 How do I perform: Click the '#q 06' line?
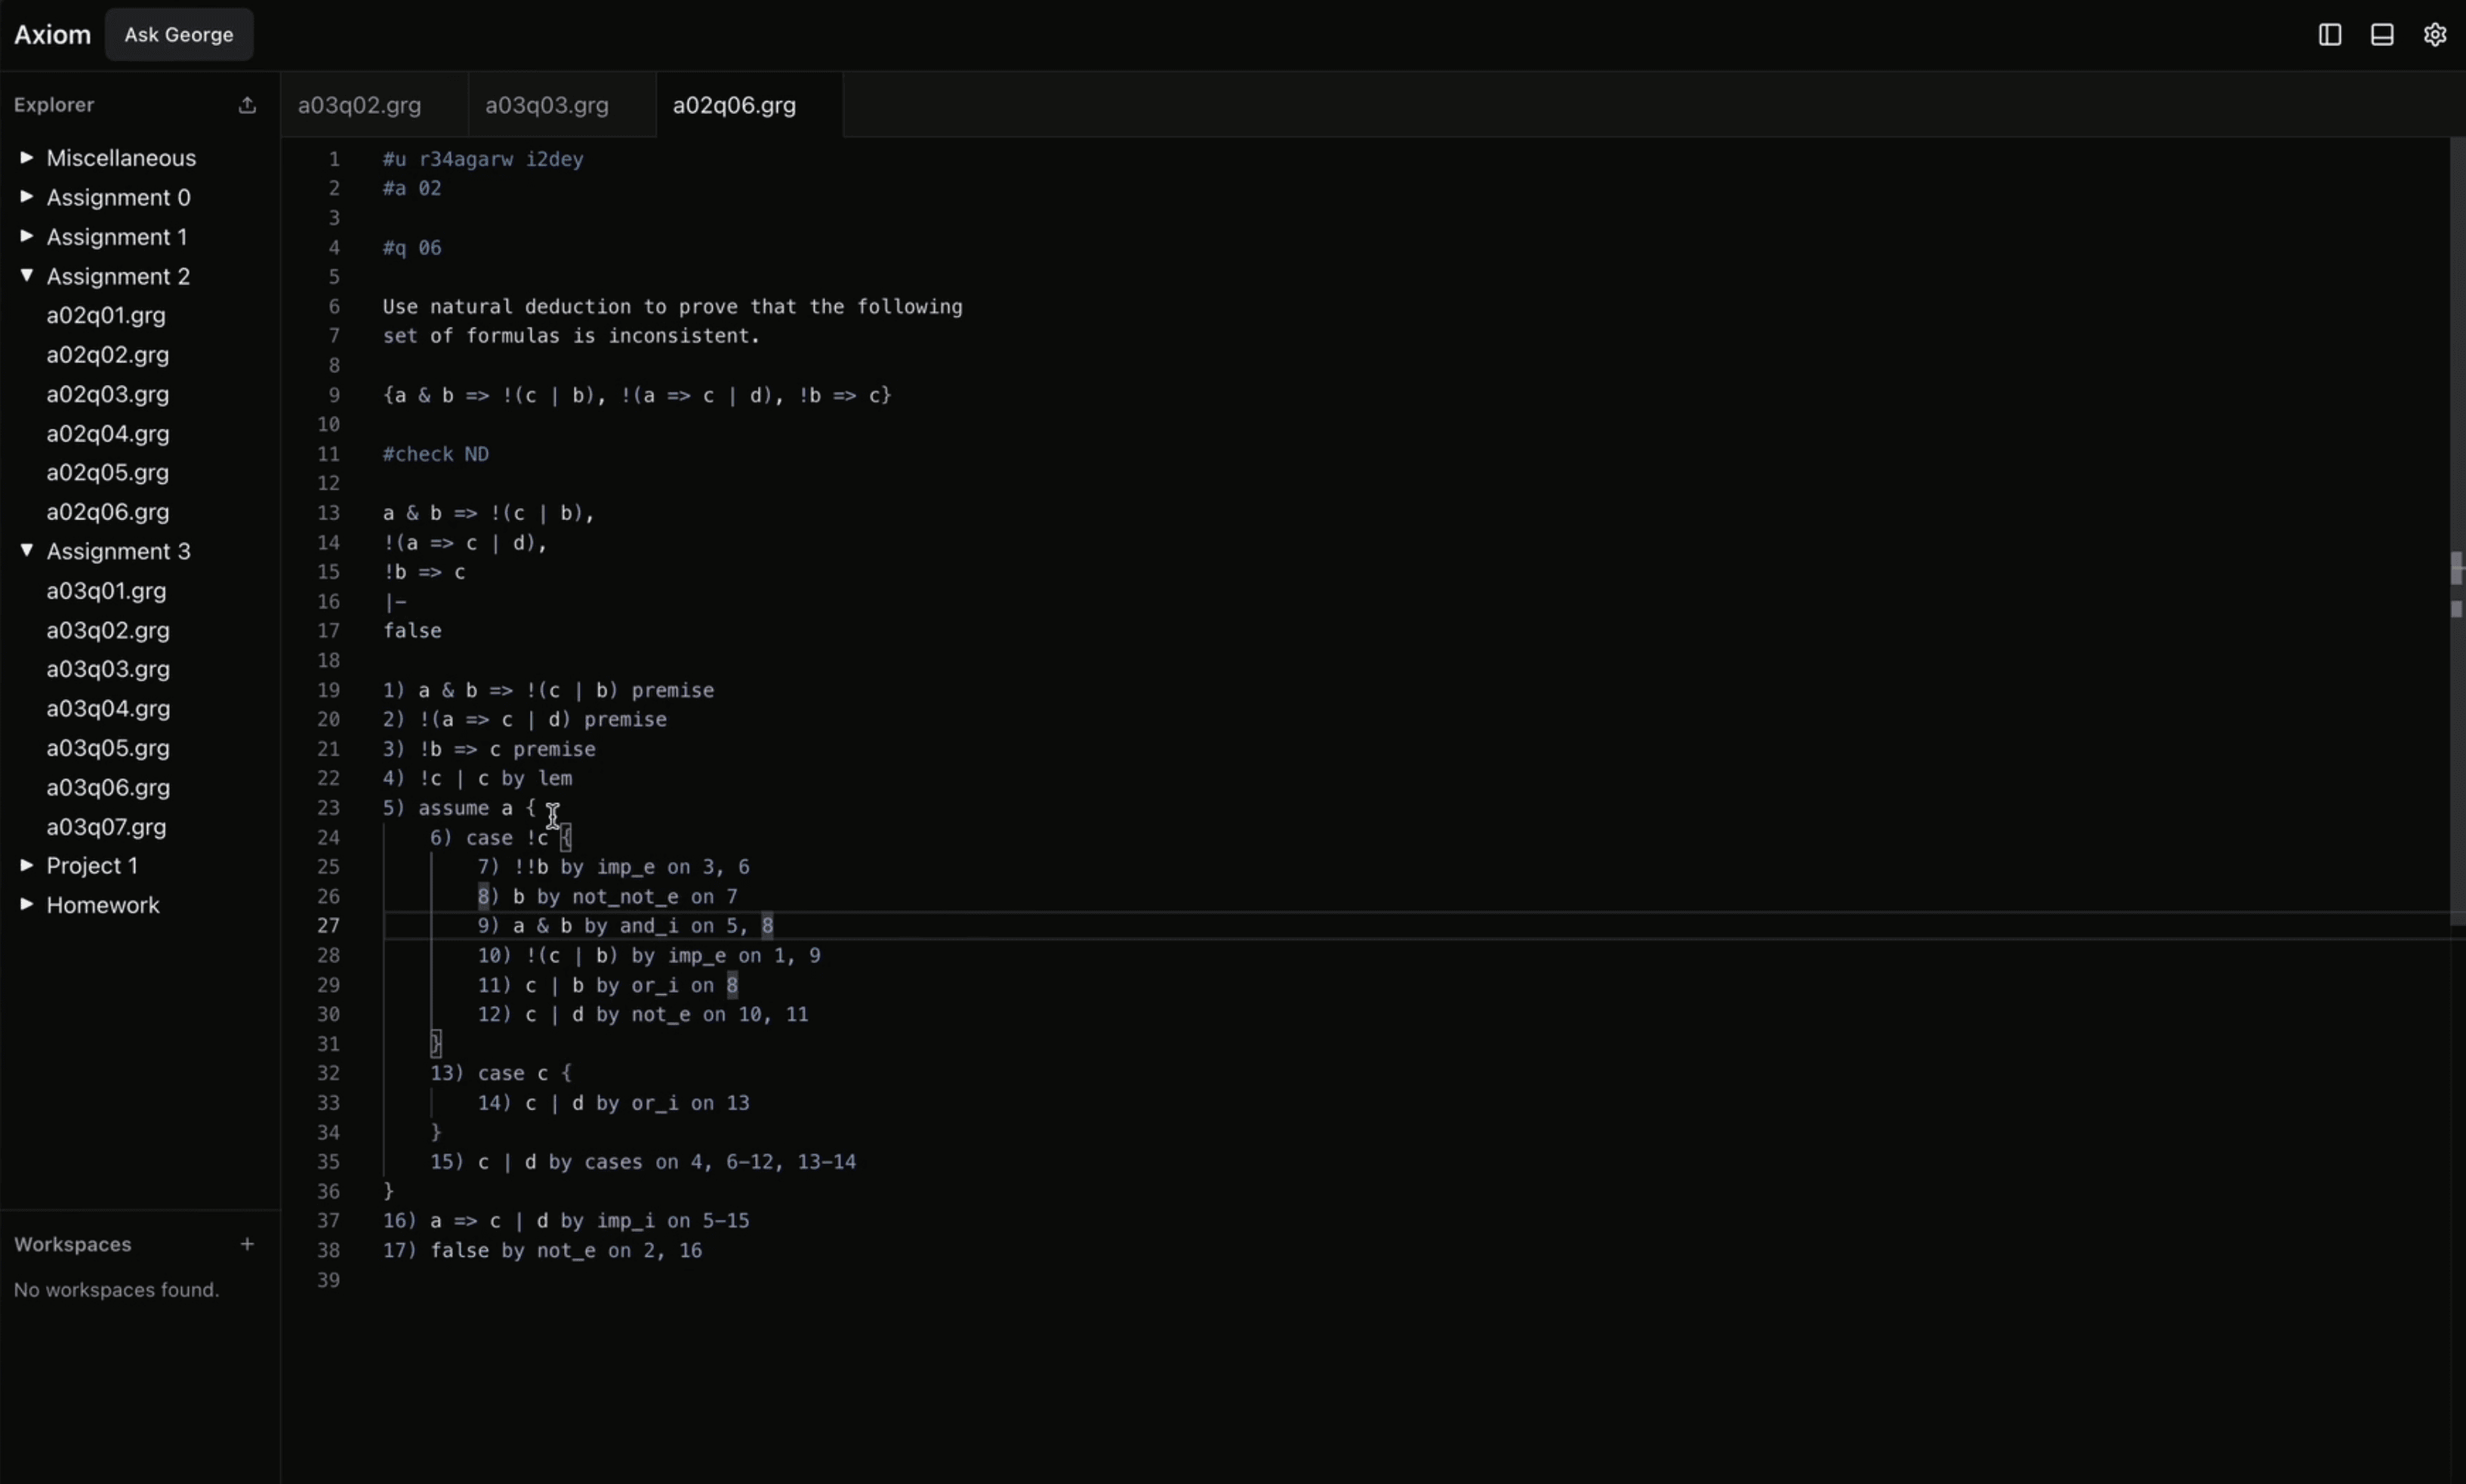(x=412, y=248)
